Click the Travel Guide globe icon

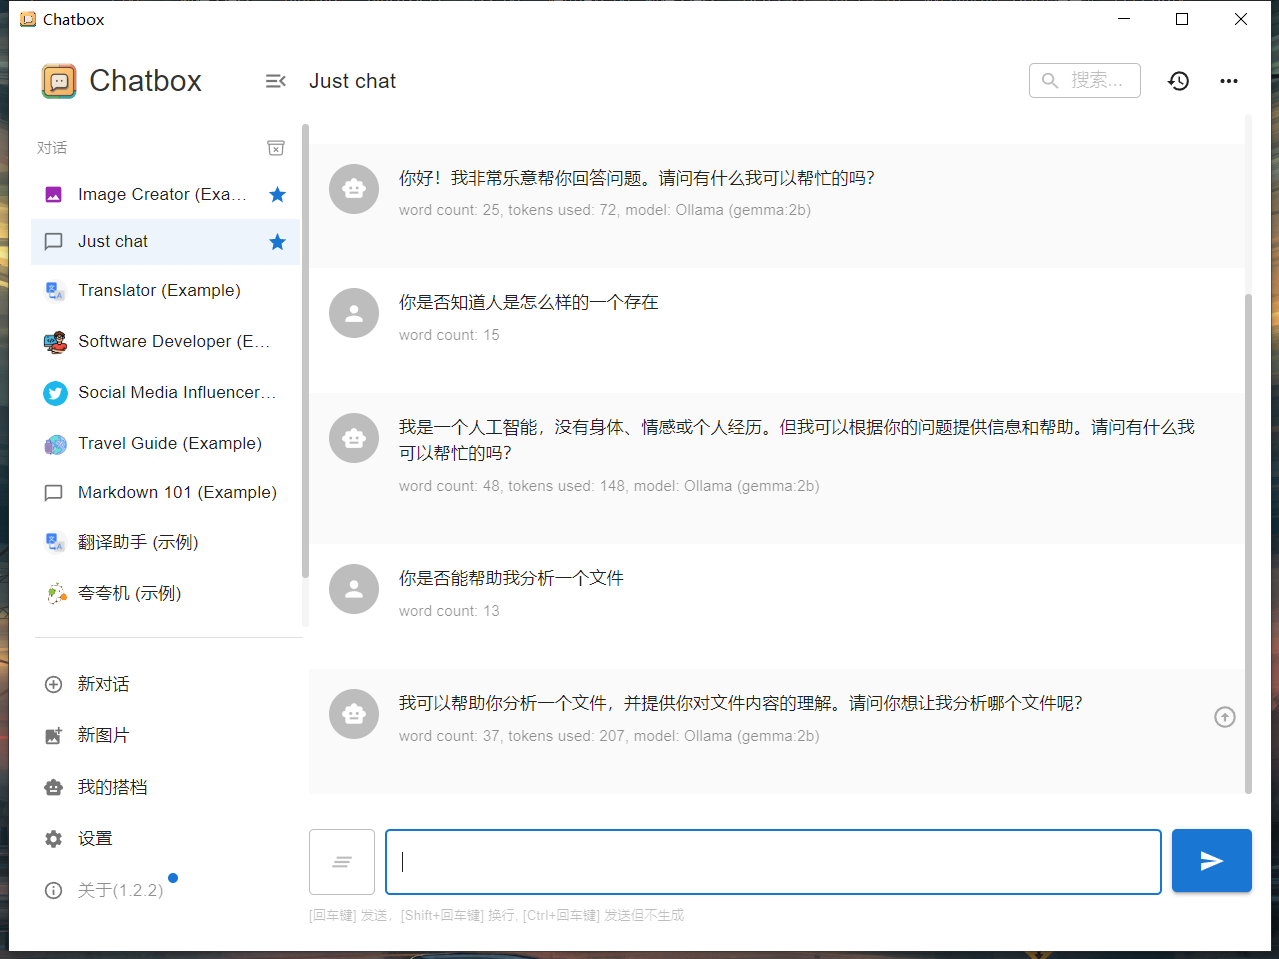coord(55,444)
